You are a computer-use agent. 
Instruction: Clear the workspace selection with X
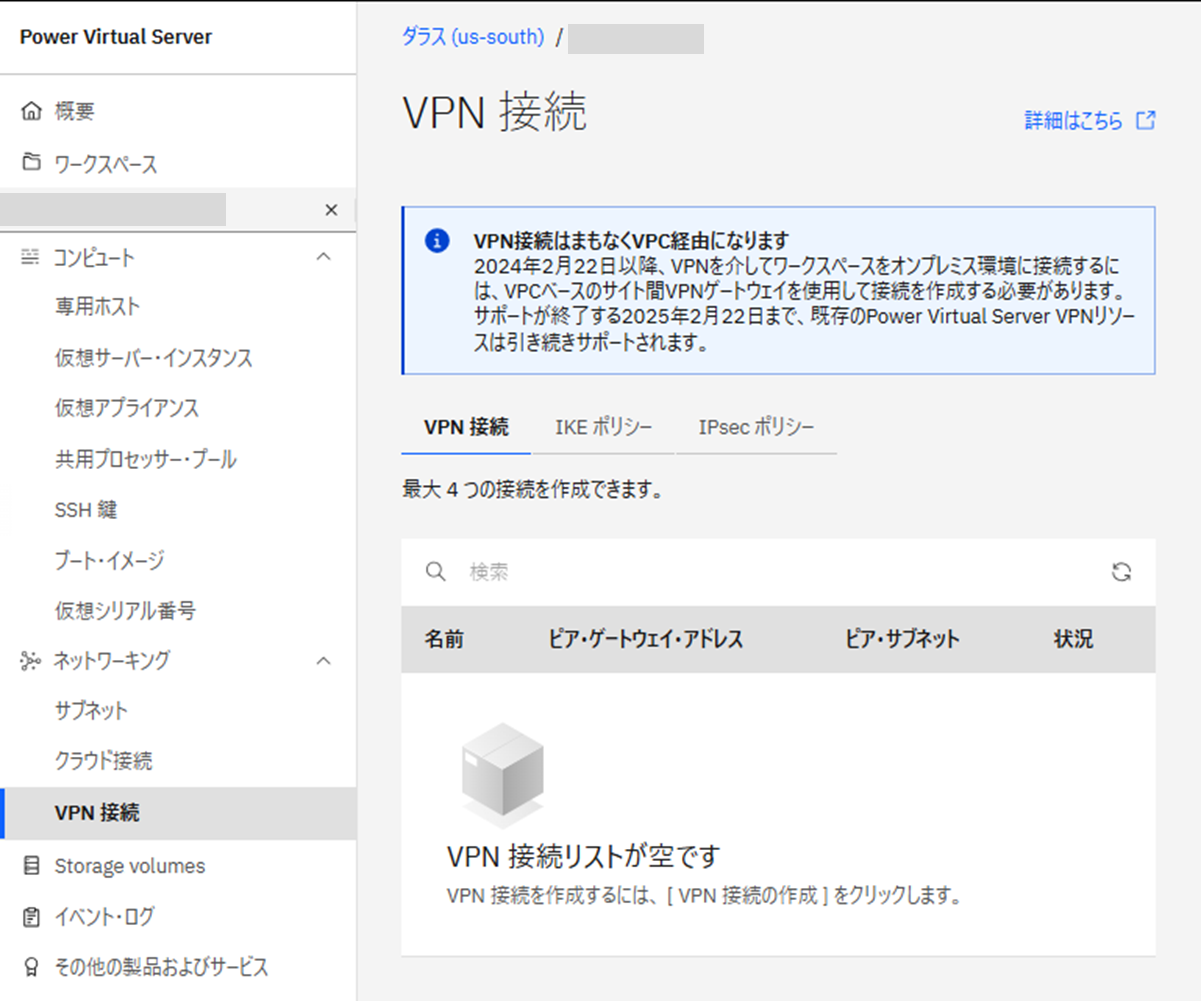[x=331, y=210]
